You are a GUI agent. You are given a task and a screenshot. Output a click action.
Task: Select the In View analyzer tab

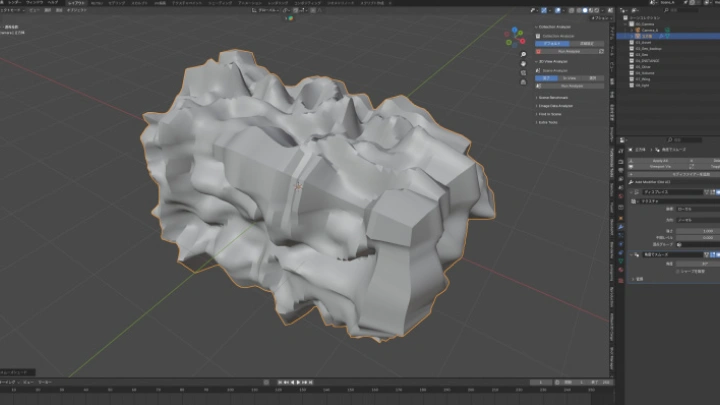point(569,78)
